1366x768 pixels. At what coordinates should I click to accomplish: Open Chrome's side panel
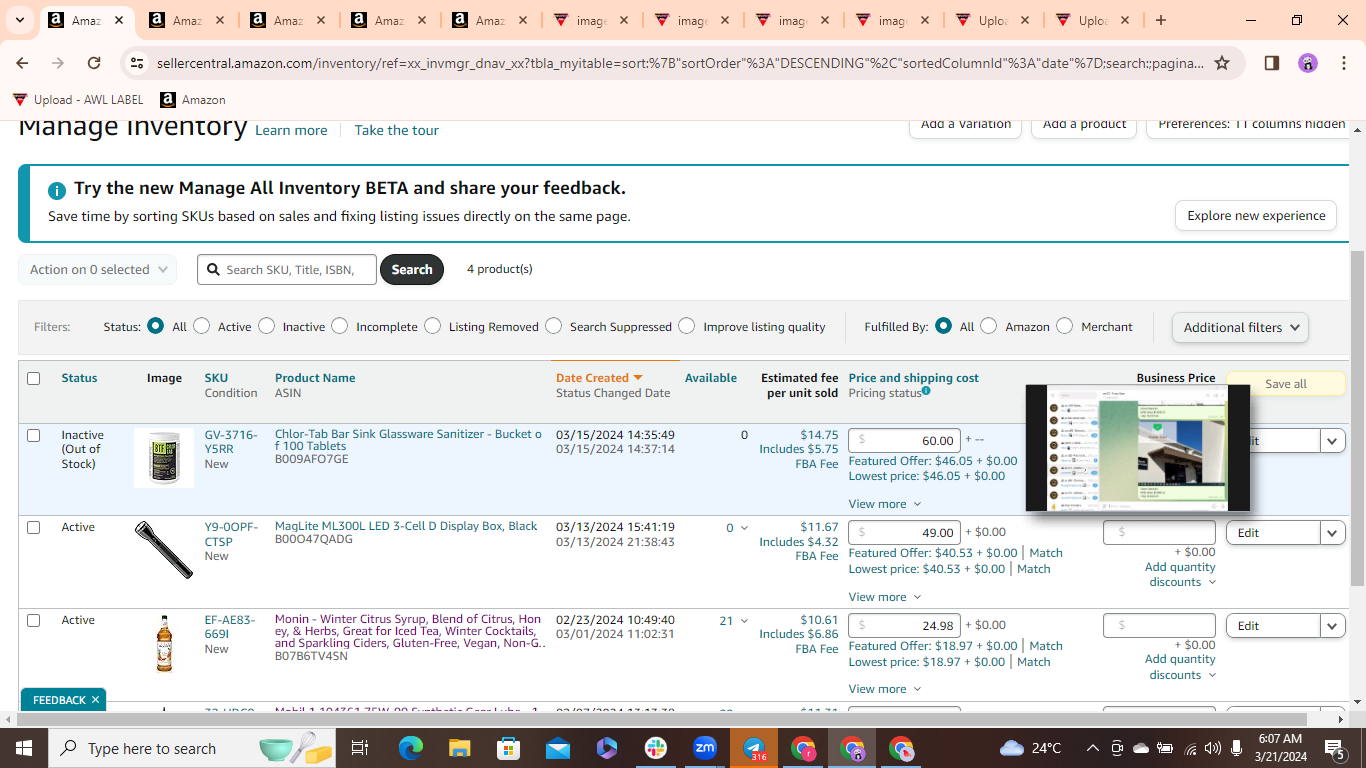point(1272,63)
